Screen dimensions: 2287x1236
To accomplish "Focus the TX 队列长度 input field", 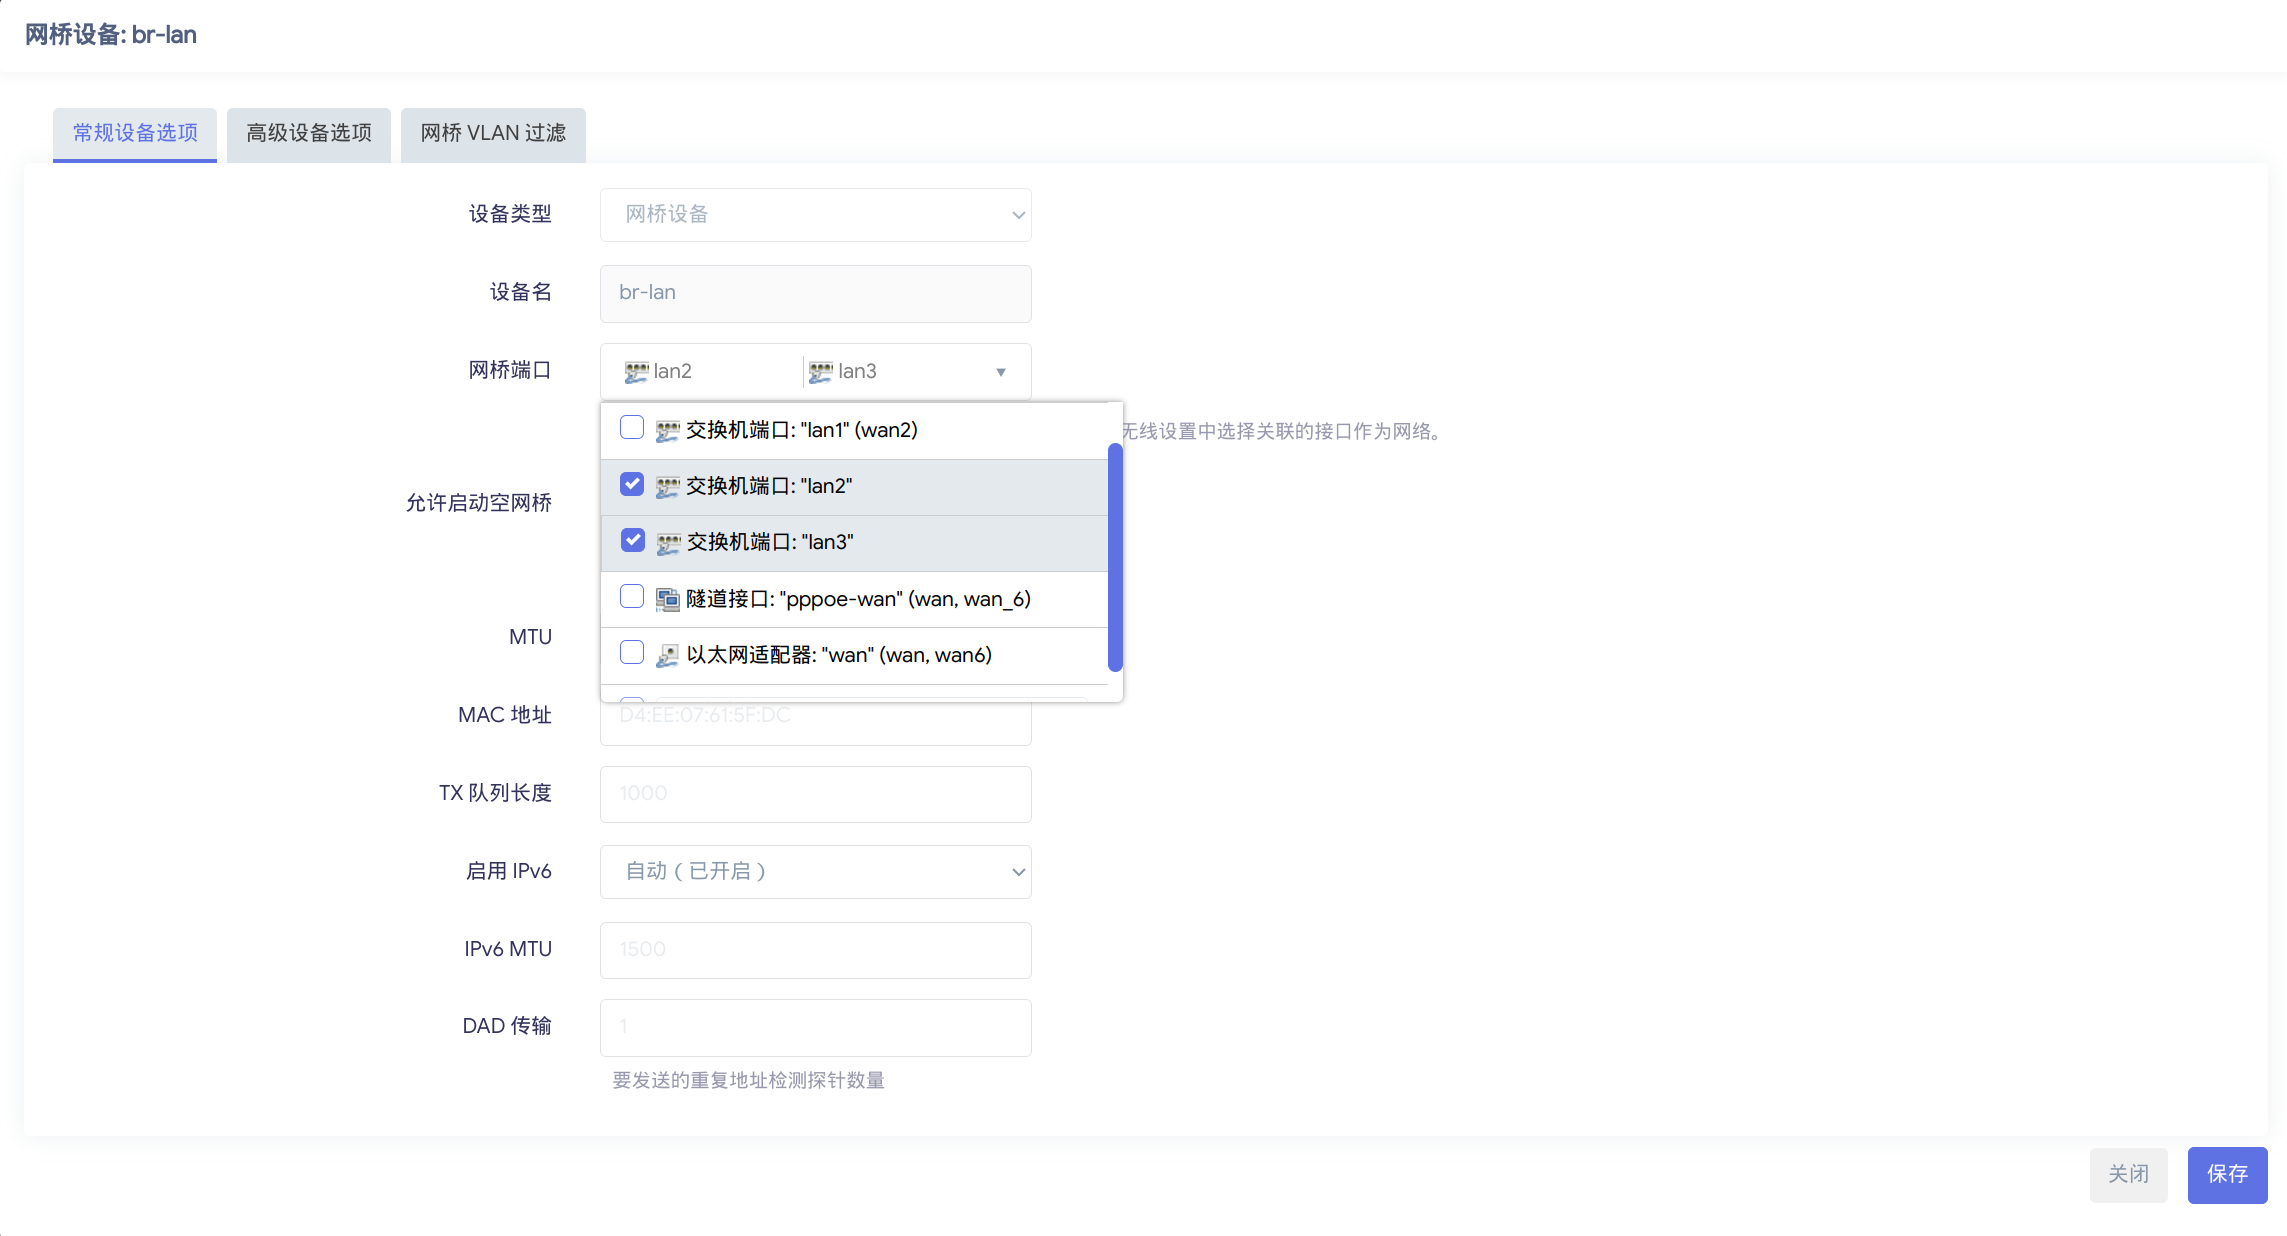I will [x=815, y=794].
